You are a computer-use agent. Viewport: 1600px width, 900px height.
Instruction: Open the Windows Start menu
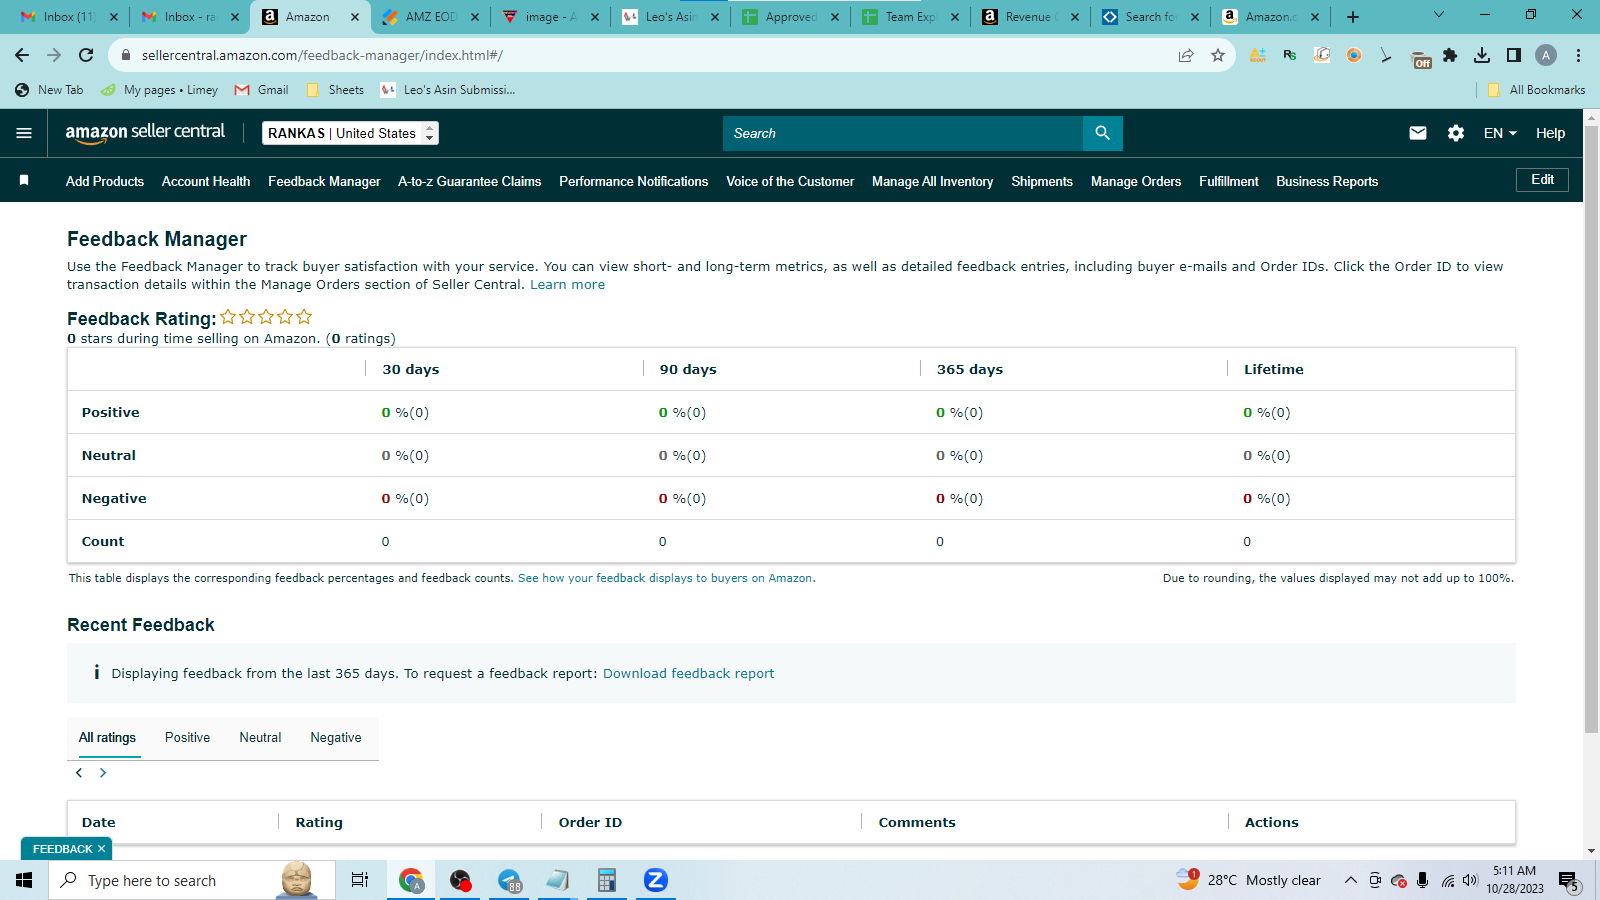coord(24,880)
